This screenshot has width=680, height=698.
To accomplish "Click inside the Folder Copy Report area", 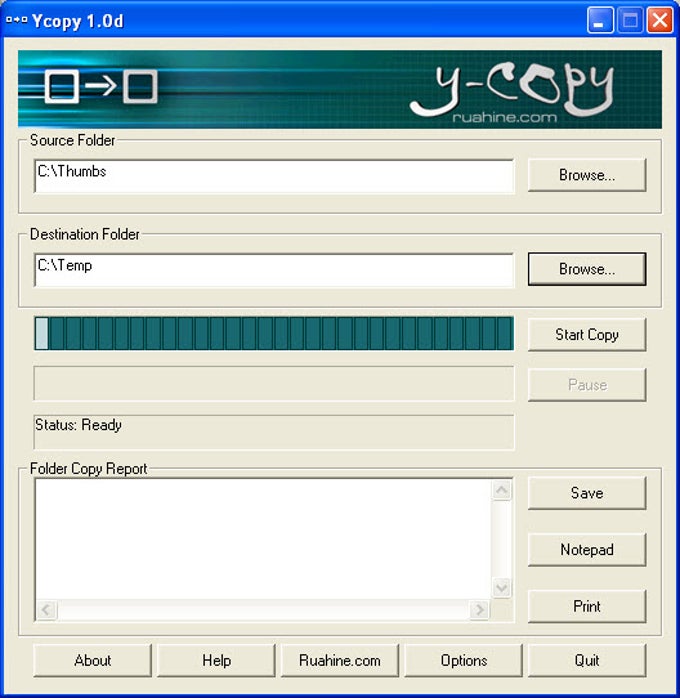I will pyautogui.click(x=263, y=539).
